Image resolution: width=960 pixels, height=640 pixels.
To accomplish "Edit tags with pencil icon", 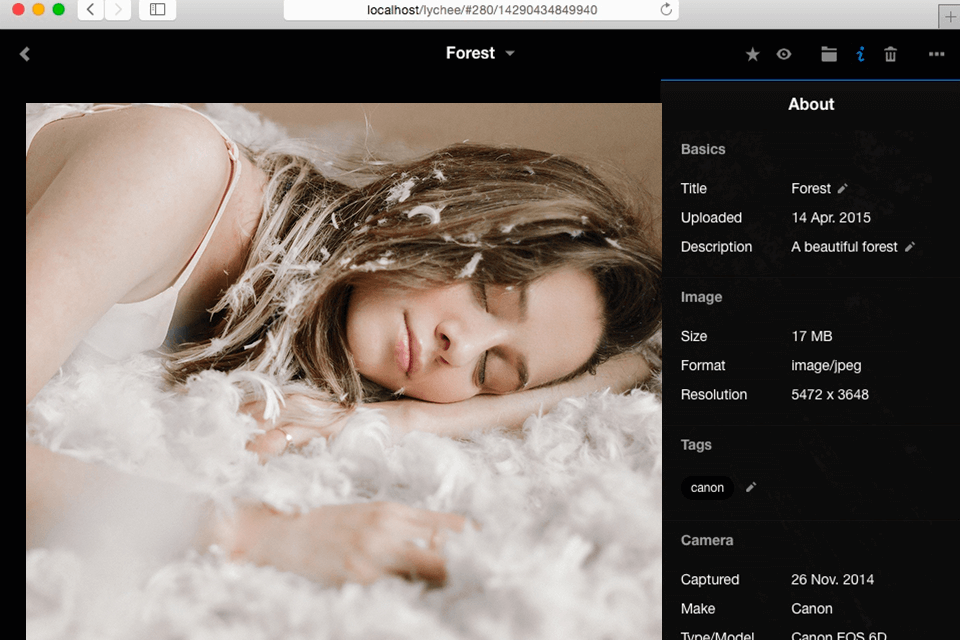I will point(751,488).
